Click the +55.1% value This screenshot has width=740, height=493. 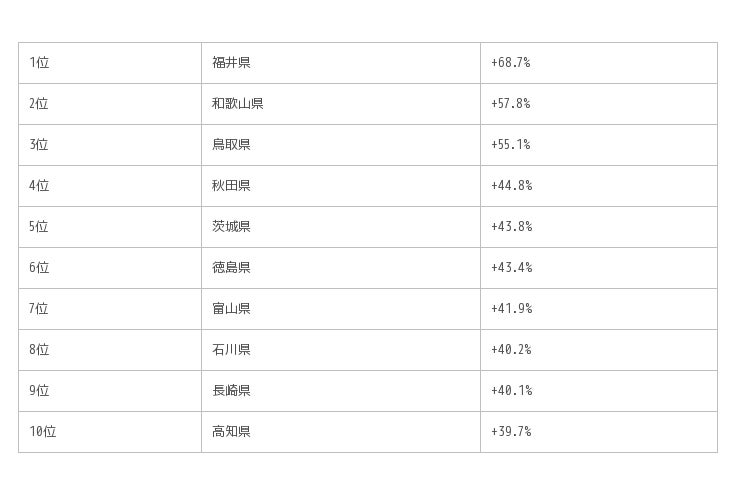click(x=510, y=145)
